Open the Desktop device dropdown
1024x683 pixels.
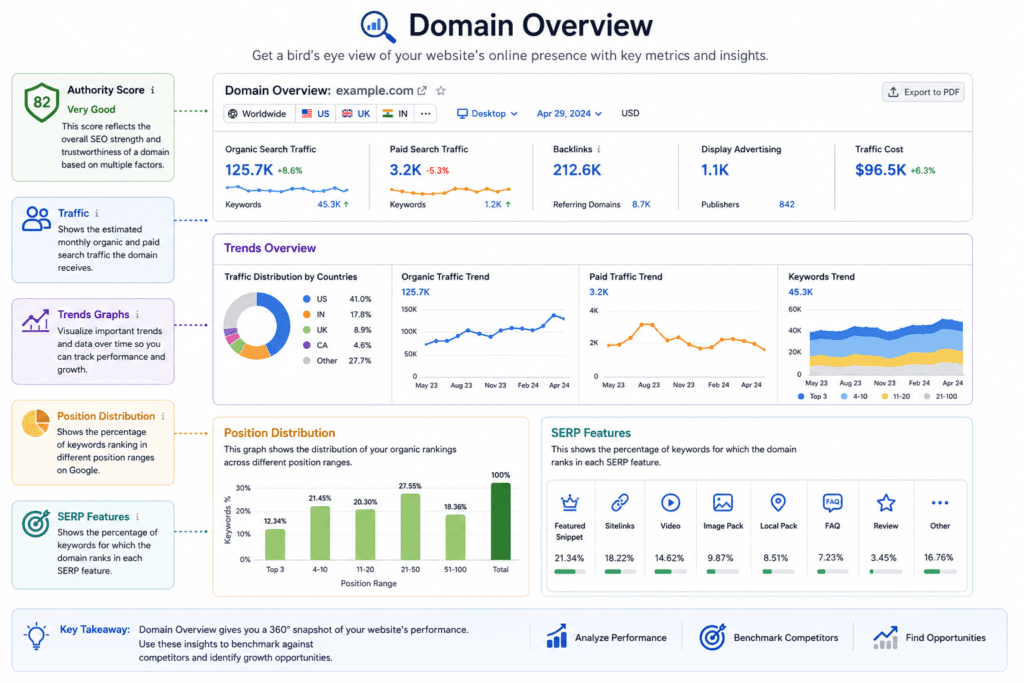(x=487, y=114)
